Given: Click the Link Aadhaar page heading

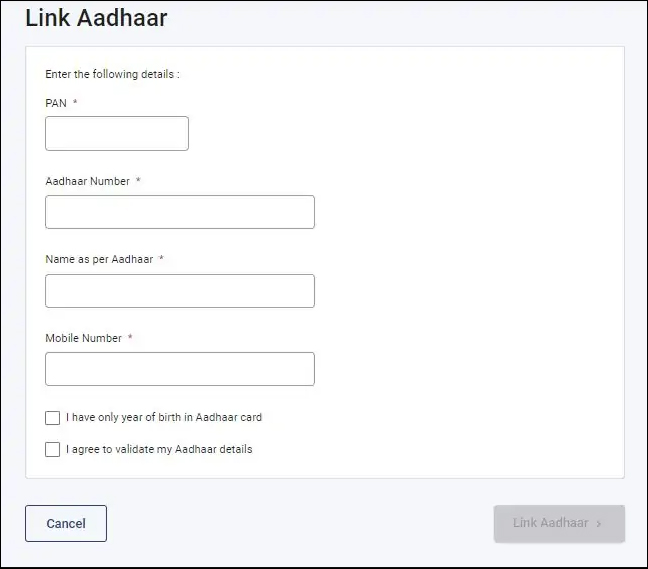Looking at the screenshot, I should point(96,18).
